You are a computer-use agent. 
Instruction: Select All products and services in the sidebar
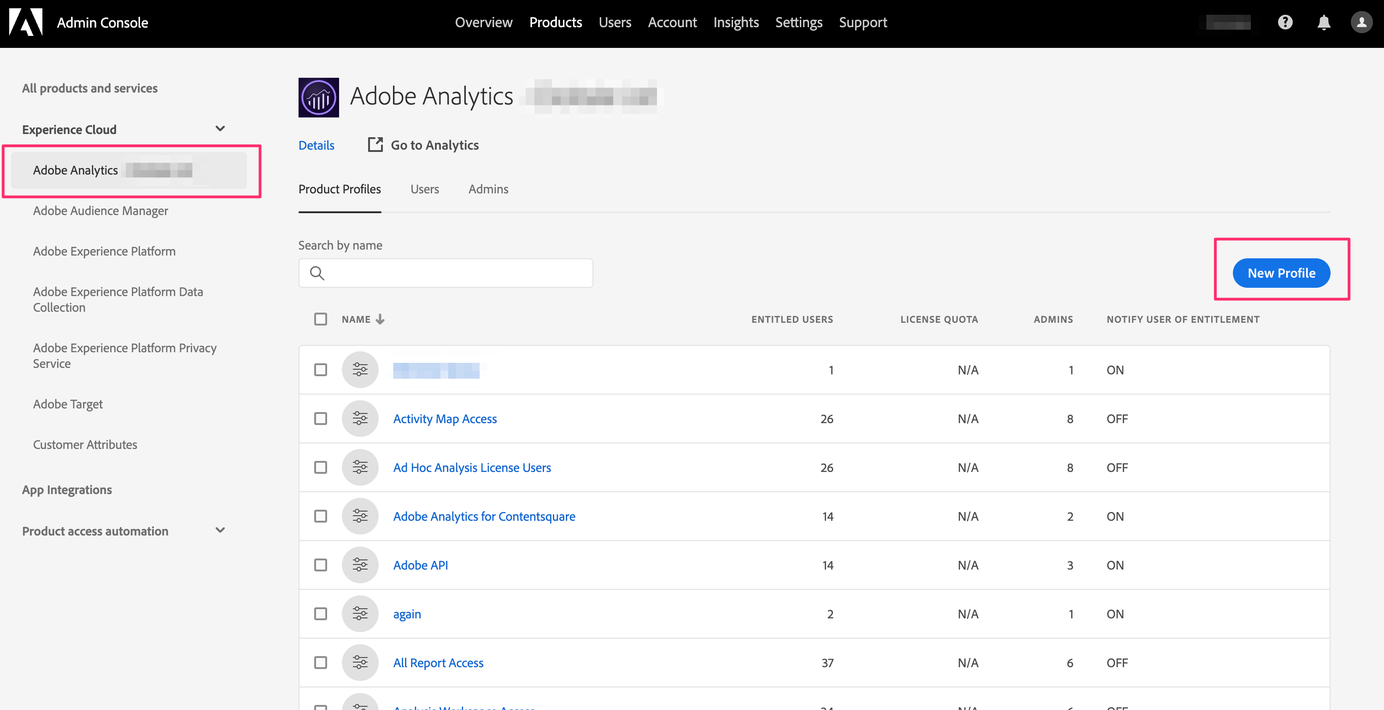coord(90,88)
